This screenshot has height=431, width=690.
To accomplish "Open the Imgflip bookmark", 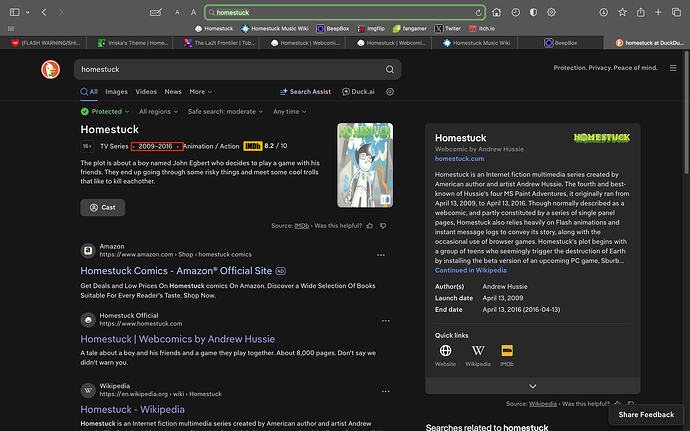I will click(371, 29).
